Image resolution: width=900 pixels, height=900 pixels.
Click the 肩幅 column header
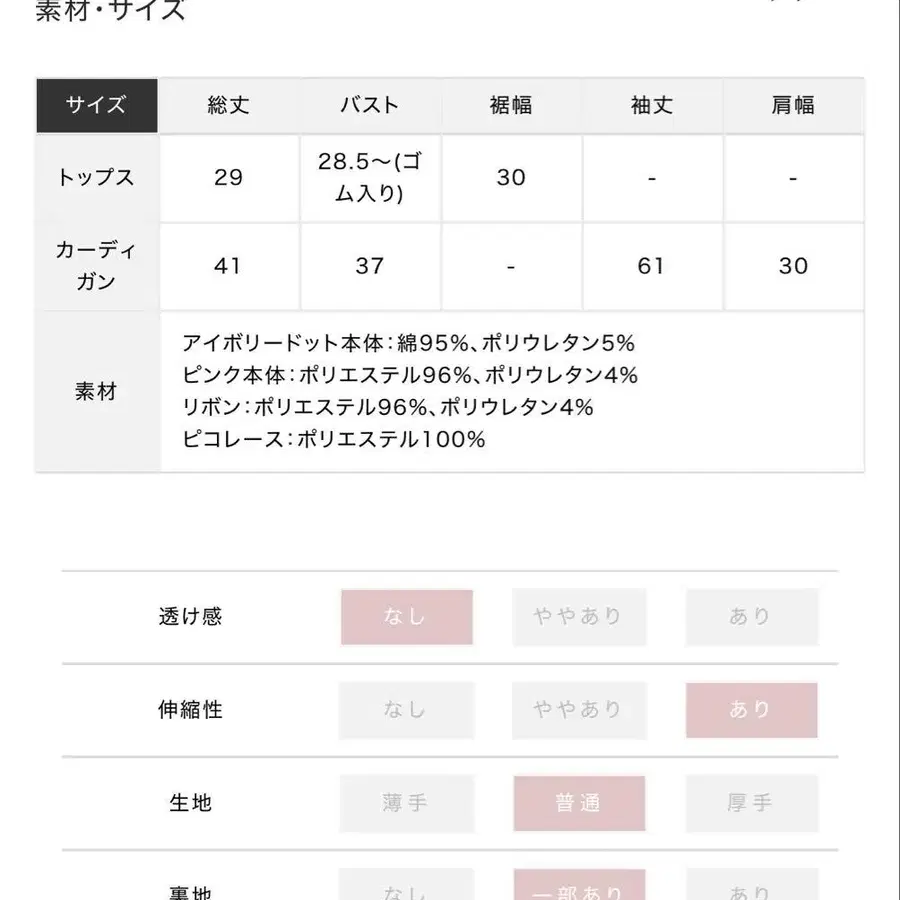point(793,105)
